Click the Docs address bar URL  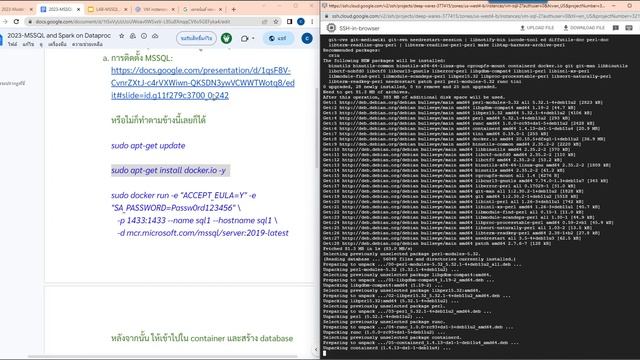[133, 21]
